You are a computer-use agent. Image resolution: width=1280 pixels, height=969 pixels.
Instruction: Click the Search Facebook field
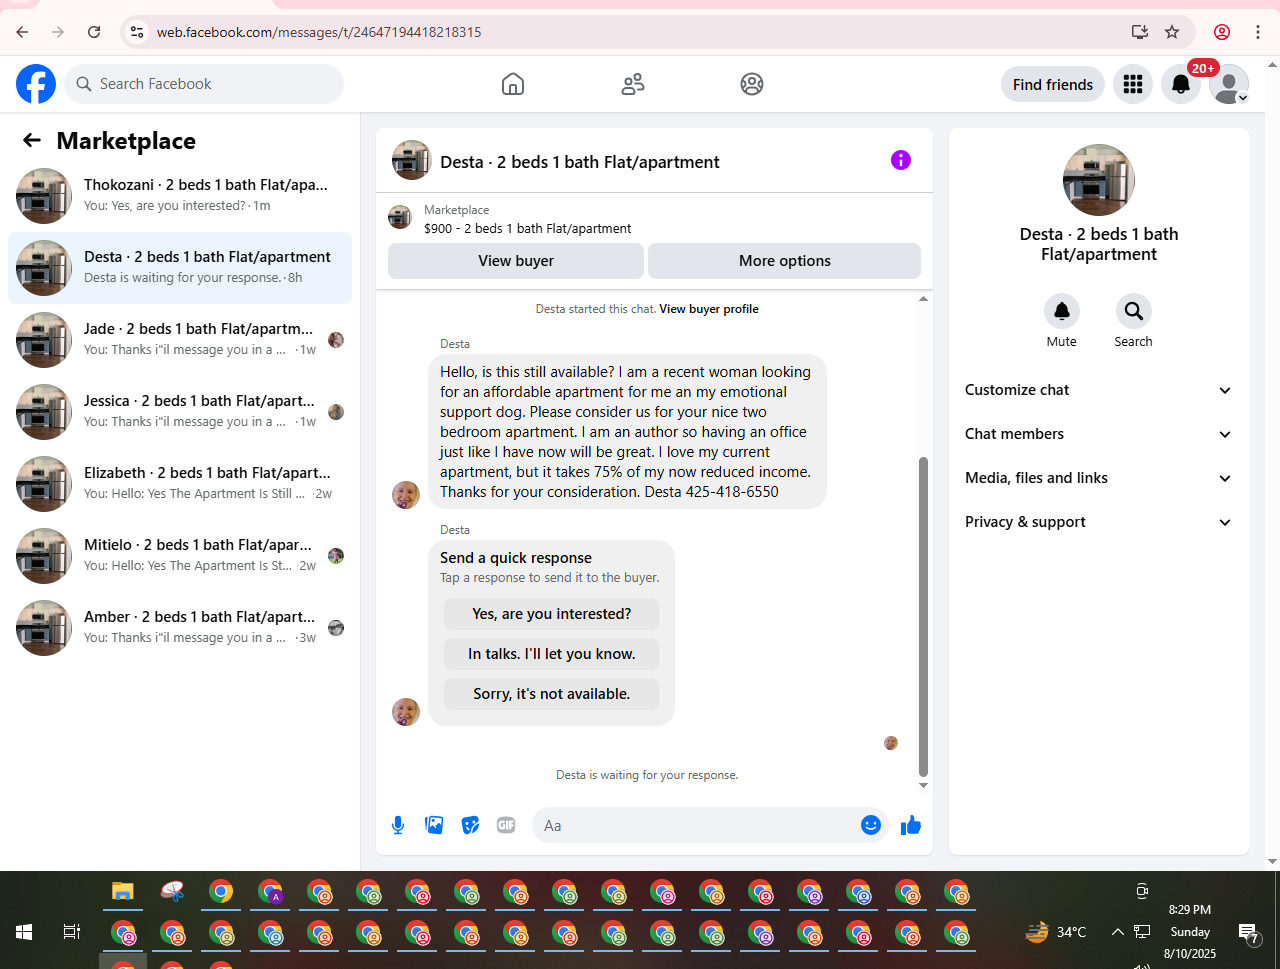point(204,84)
